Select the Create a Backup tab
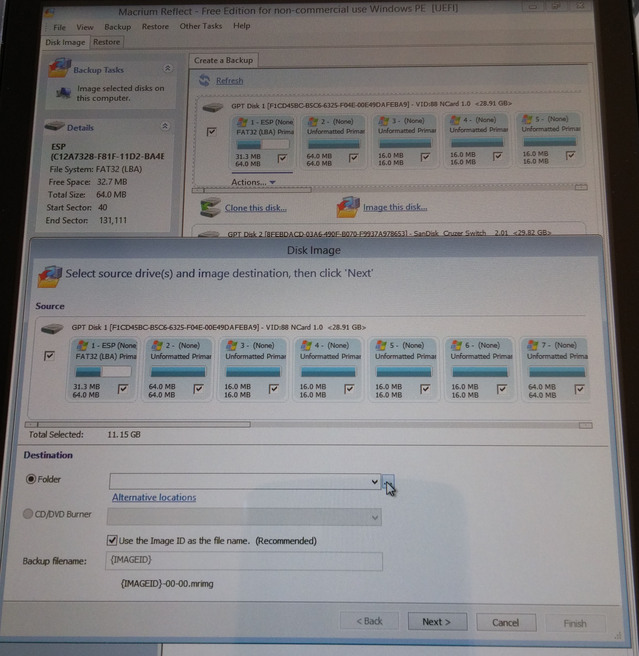639x656 pixels. click(223, 60)
